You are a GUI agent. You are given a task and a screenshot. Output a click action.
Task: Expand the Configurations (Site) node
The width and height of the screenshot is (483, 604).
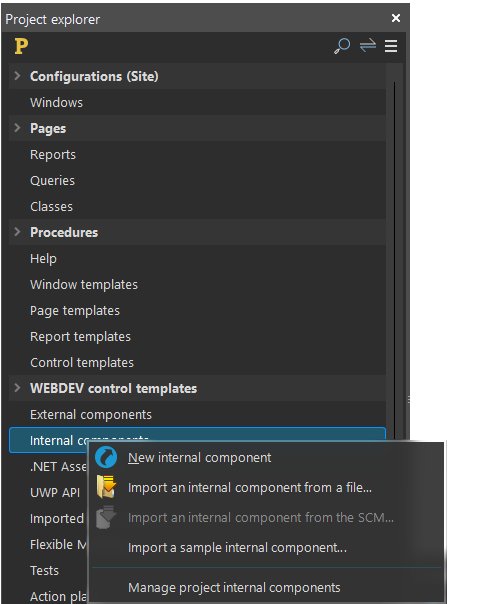pos(17,76)
